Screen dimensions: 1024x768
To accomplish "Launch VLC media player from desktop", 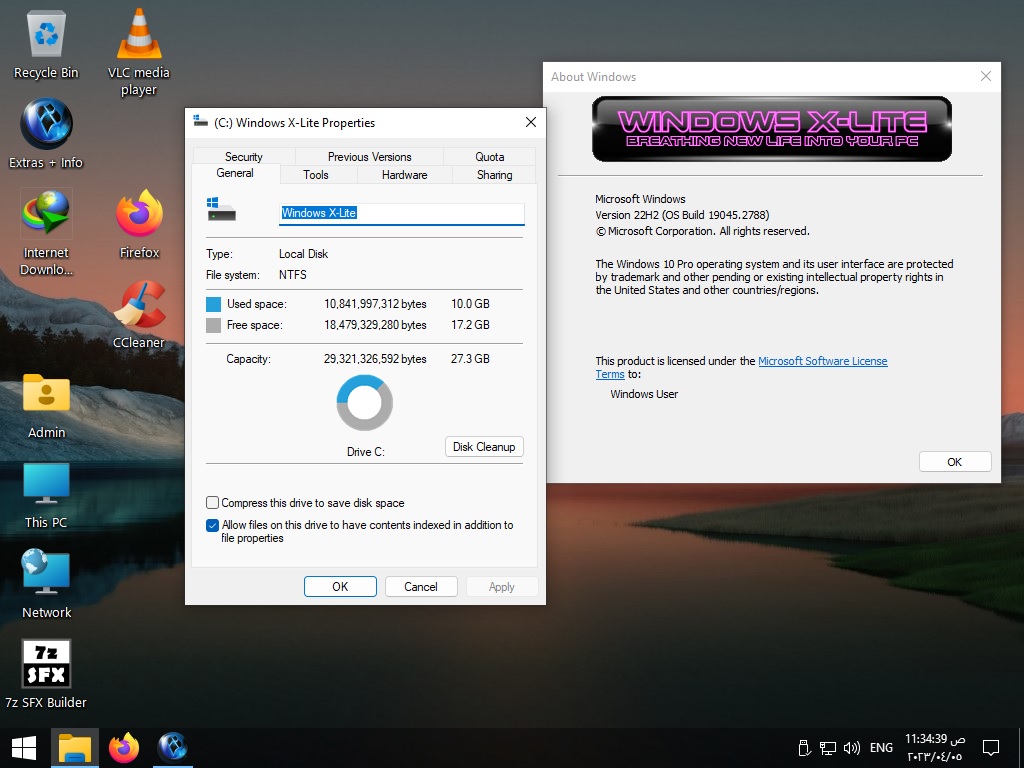I will point(138,52).
